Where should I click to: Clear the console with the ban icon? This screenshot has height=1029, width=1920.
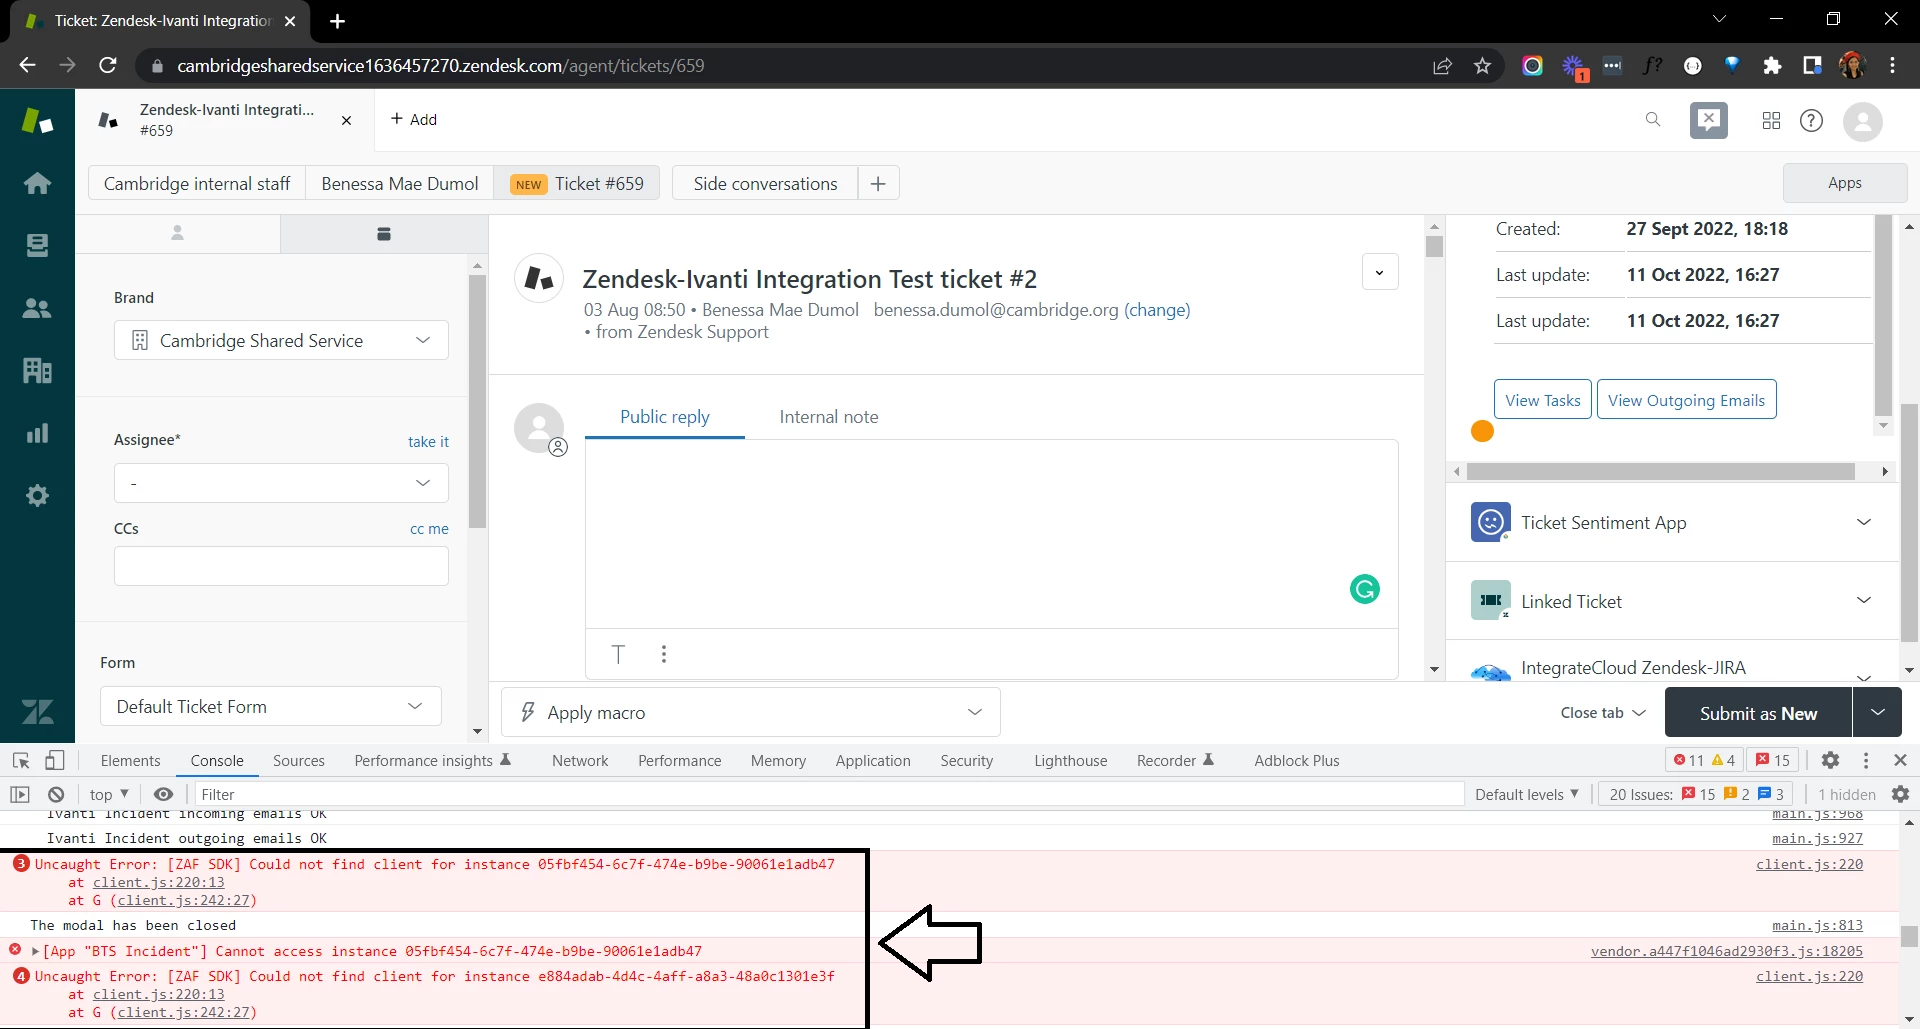pyautogui.click(x=56, y=794)
